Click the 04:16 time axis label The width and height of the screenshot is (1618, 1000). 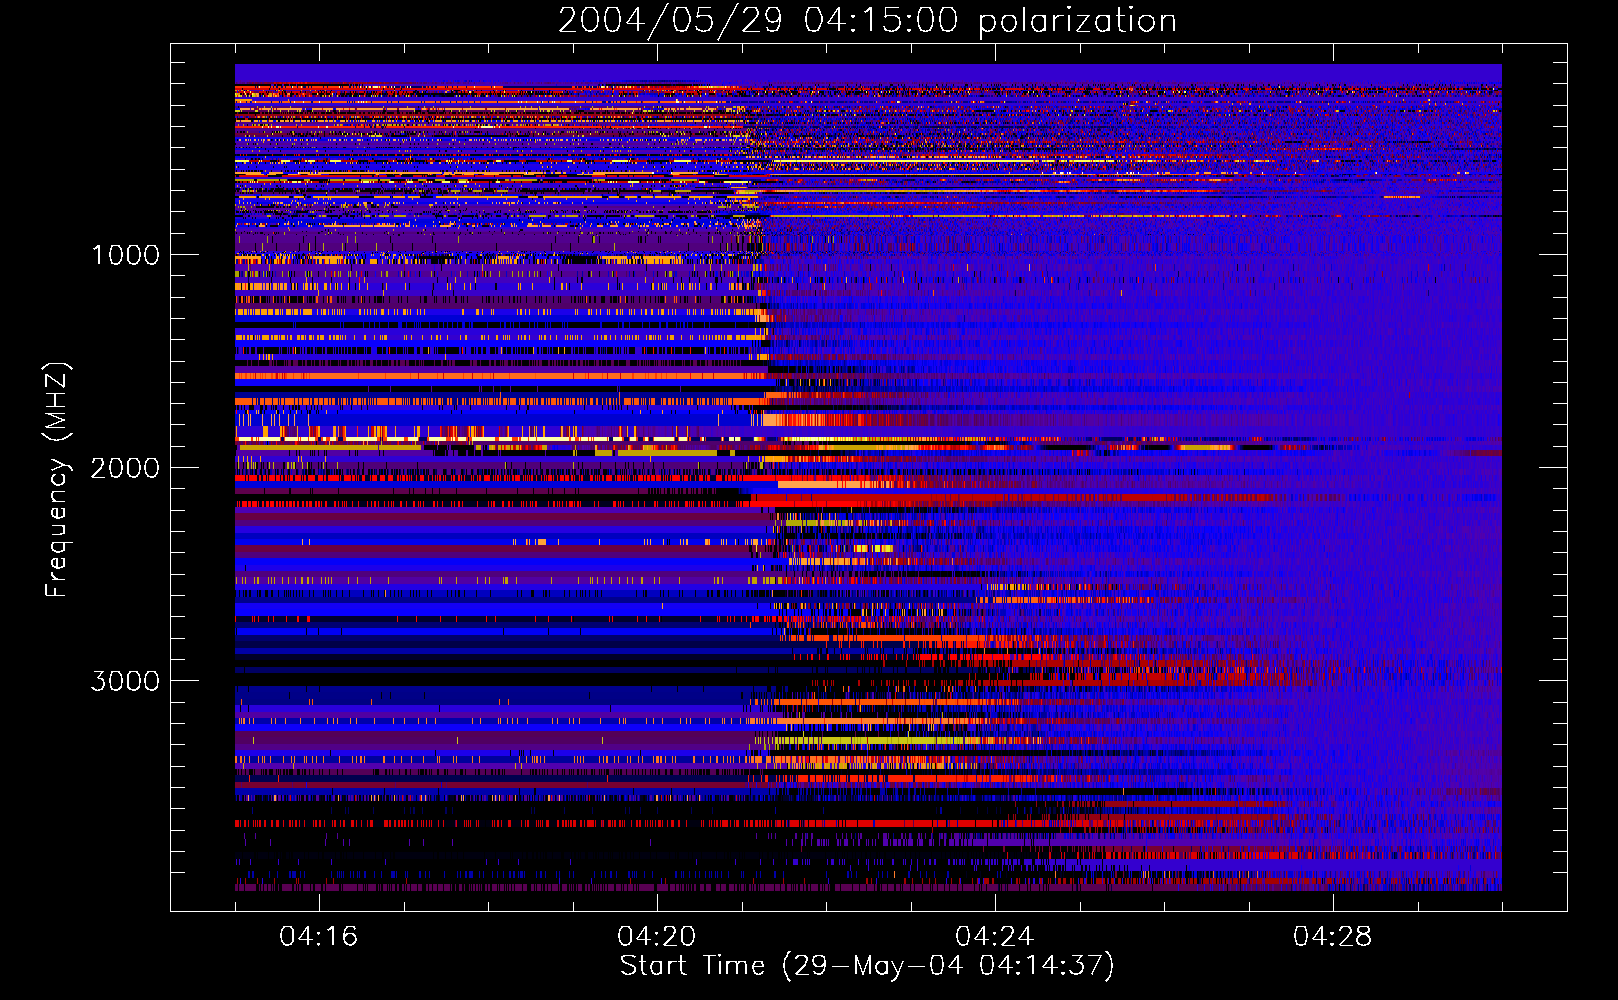click(x=318, y=936)
